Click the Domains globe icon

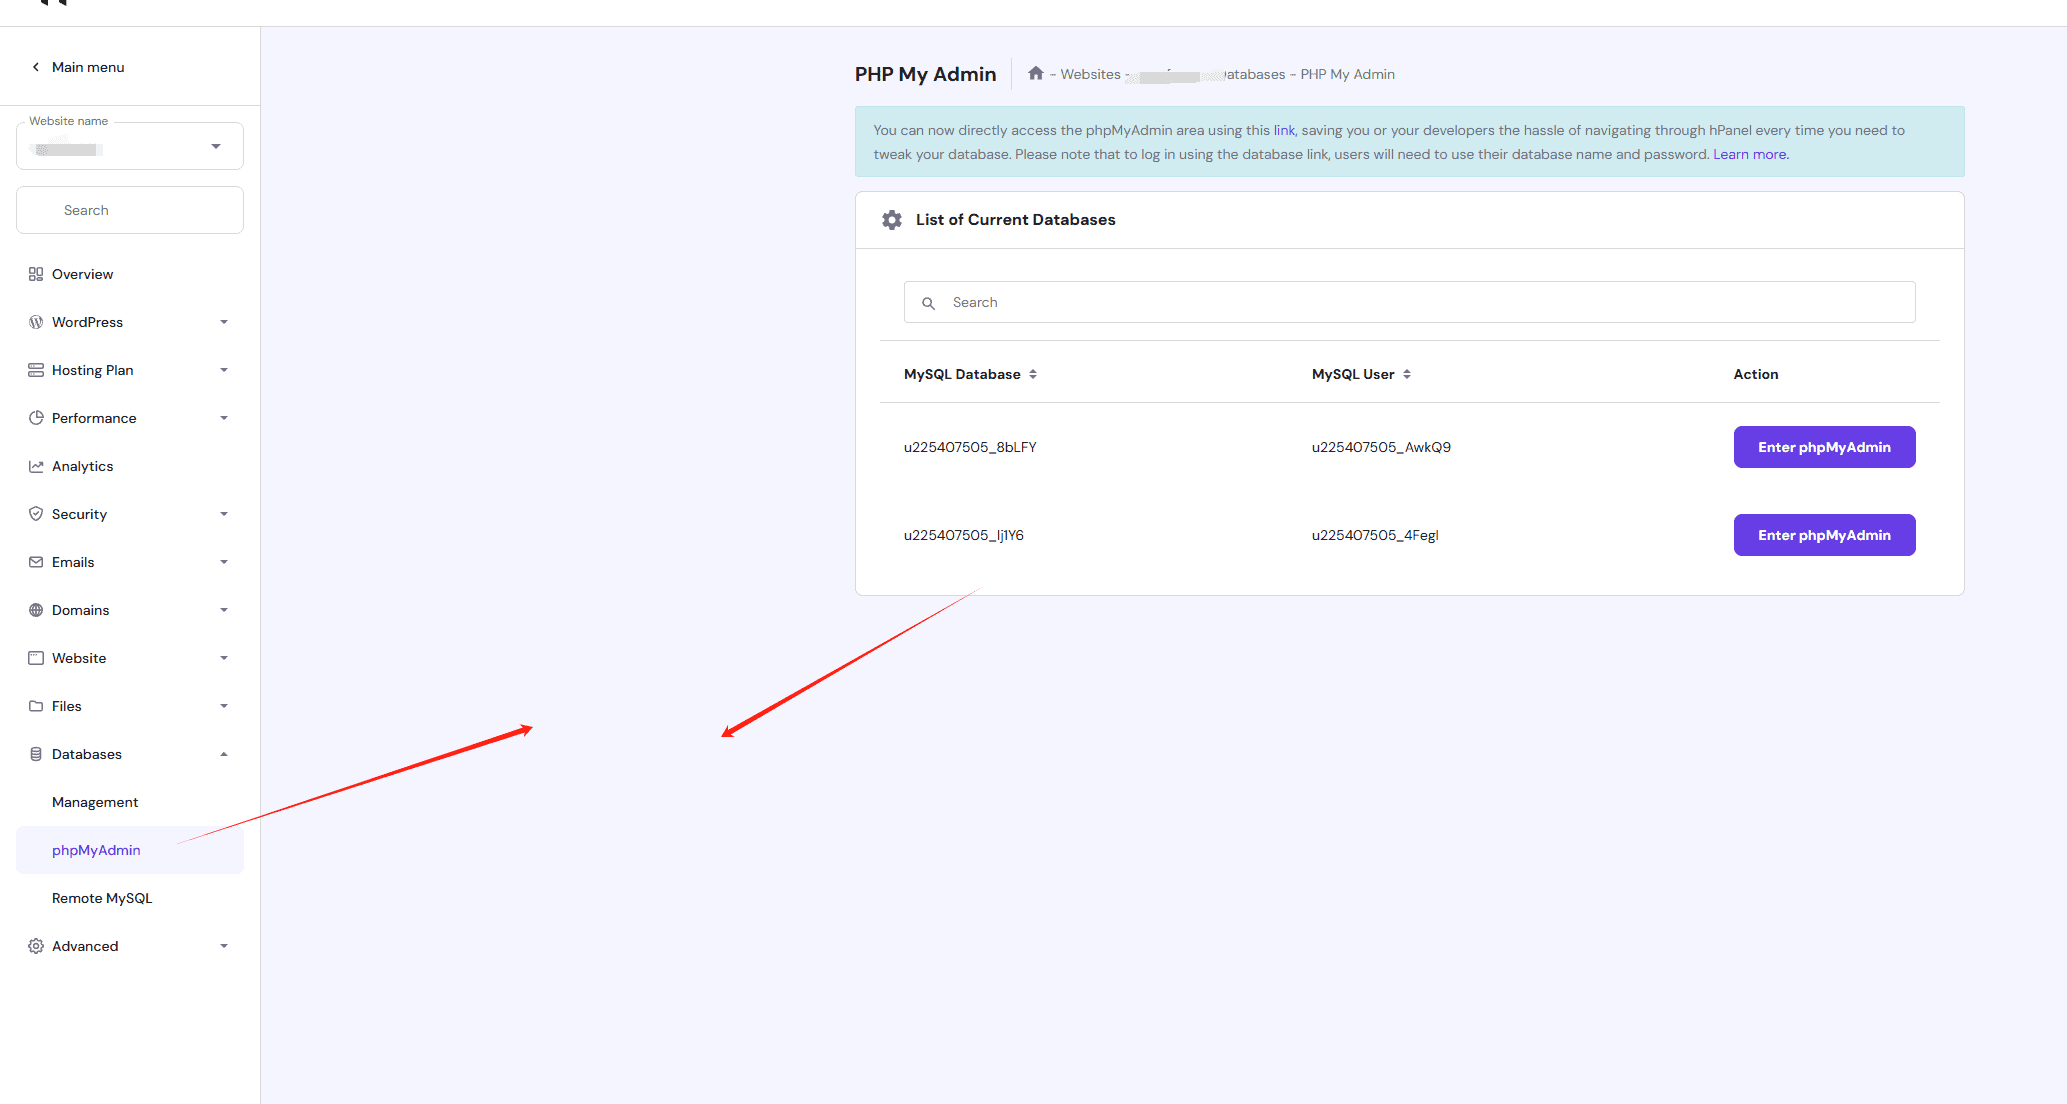click(36, 610)
